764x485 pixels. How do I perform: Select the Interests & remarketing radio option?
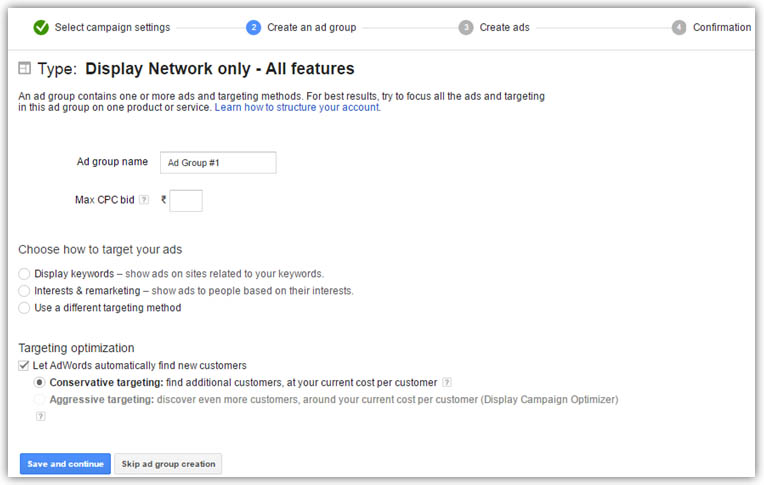(24, 291)
